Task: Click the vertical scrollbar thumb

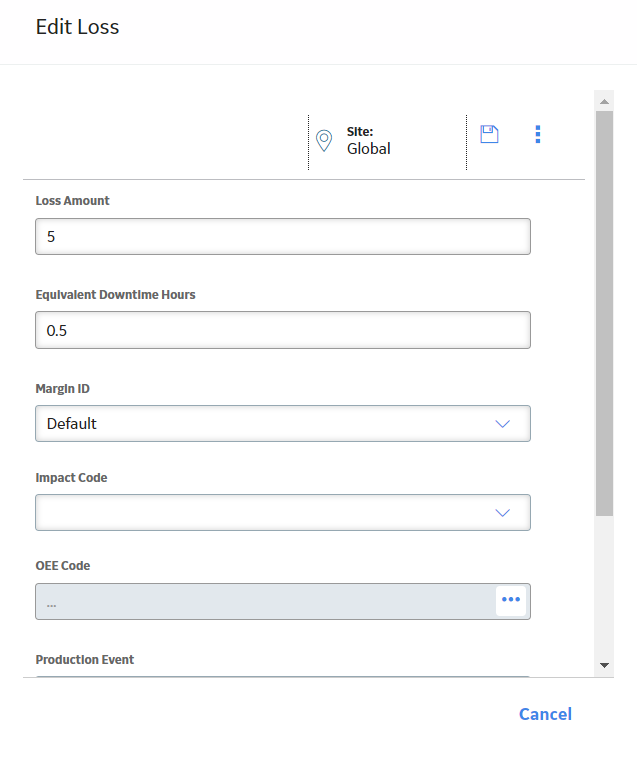Action: (x=604, y=314)
